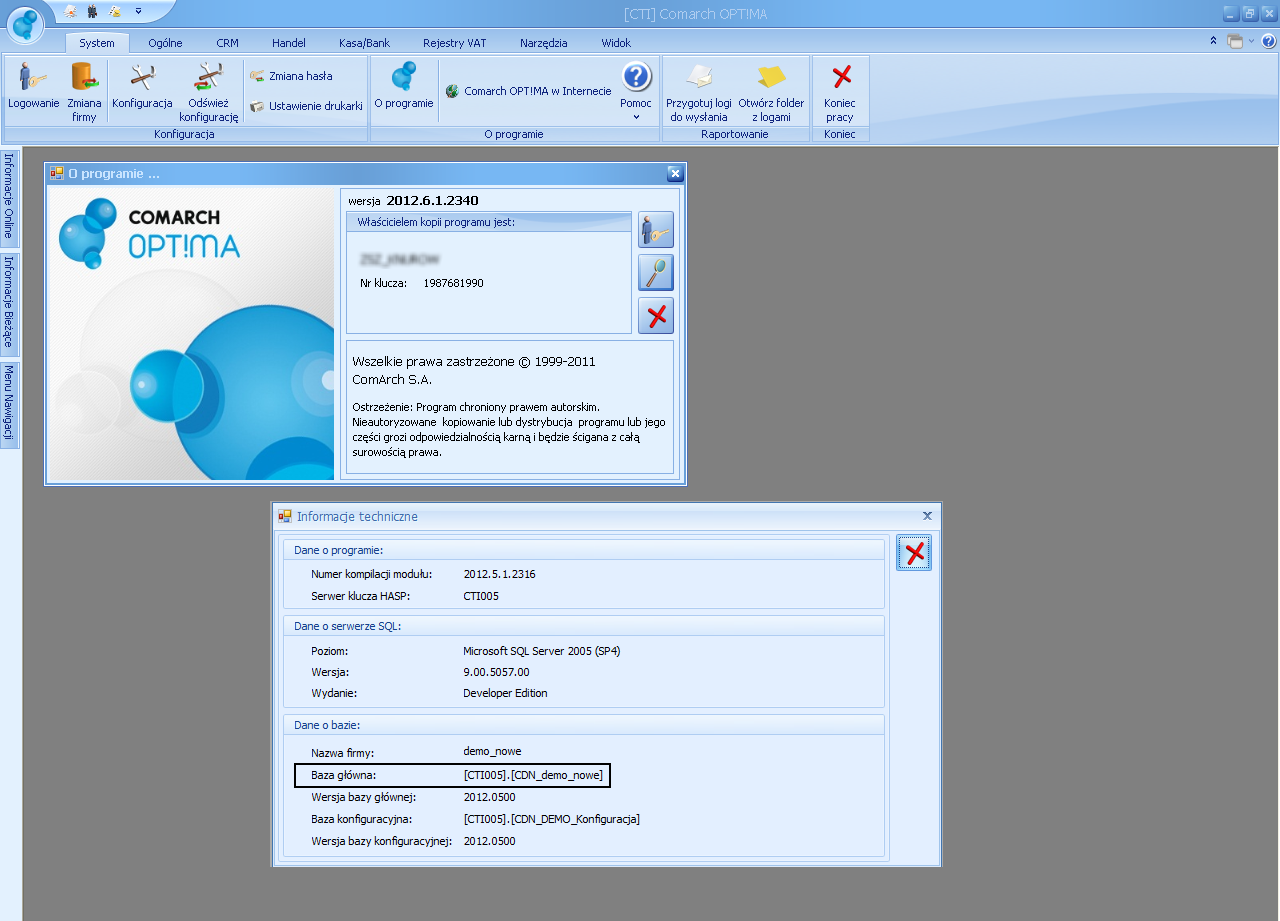Click the two-people icon in quick access toolbar
Image resolution: width=1280 pixels, height=921 pixels.
coord(92,11)
